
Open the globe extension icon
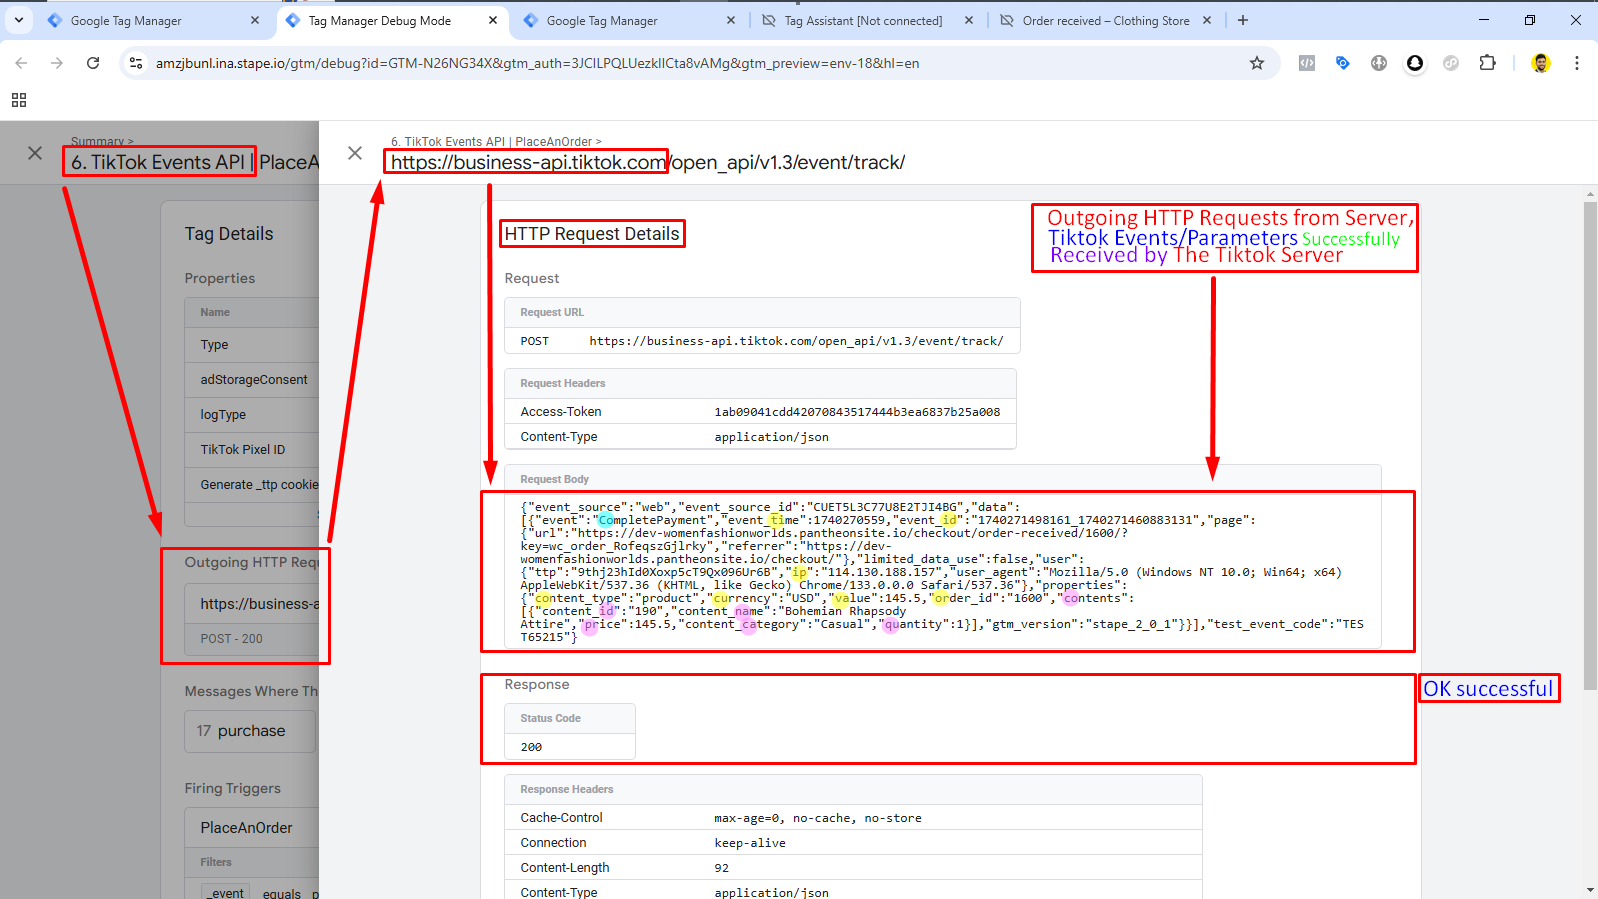click(1379, 63)
